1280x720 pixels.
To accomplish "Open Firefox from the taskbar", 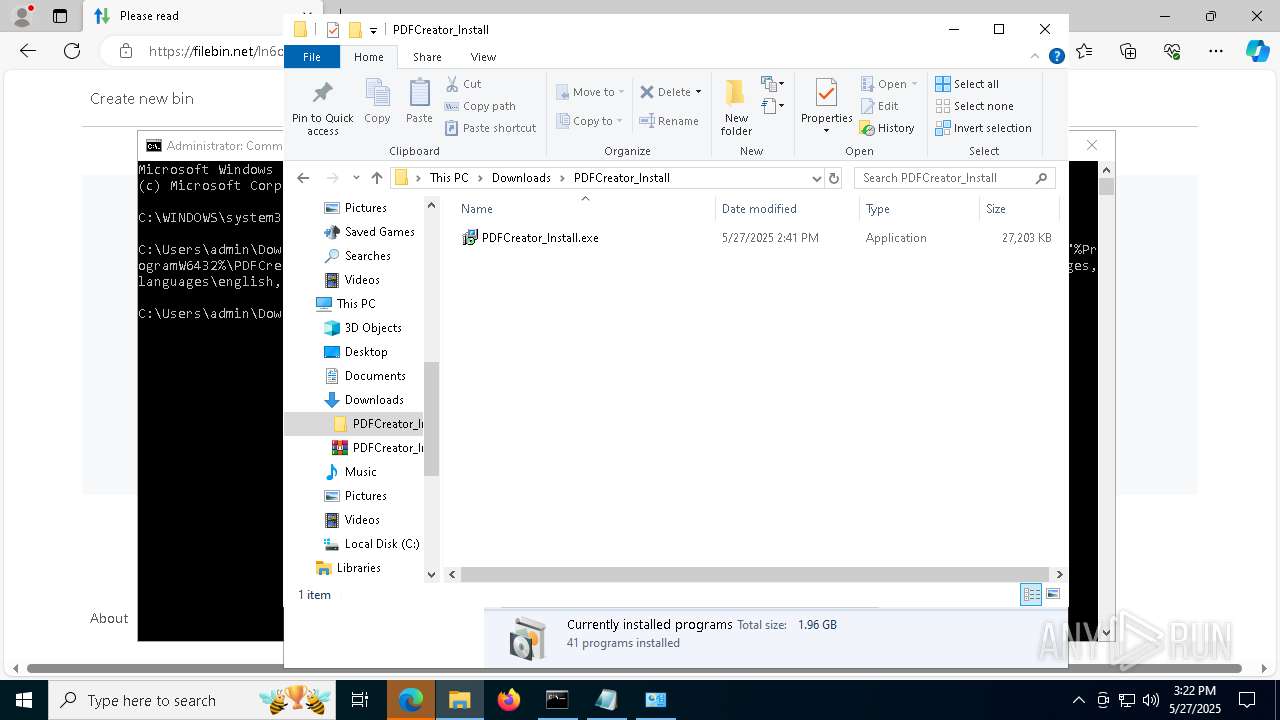I will [x=509, y=700].
